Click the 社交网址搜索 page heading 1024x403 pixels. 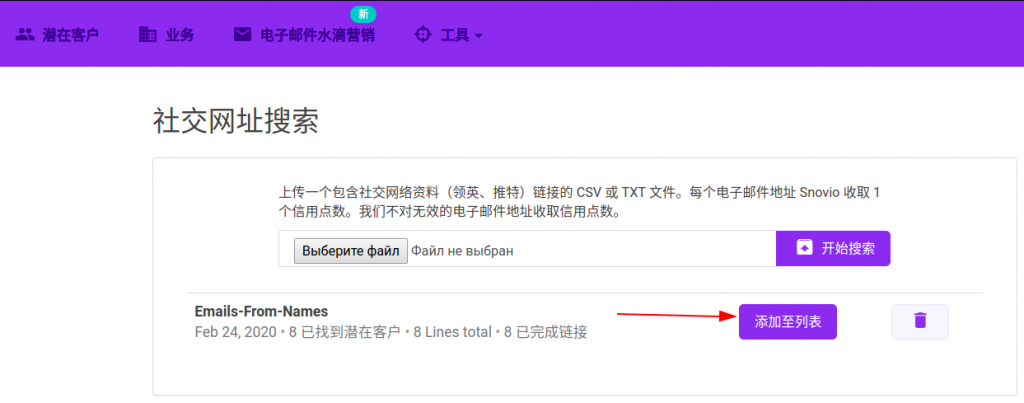(x=236, y=121)
